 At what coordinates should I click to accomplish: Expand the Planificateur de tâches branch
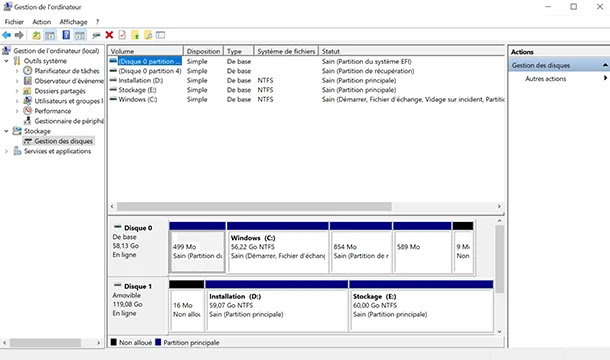point(17,71)
